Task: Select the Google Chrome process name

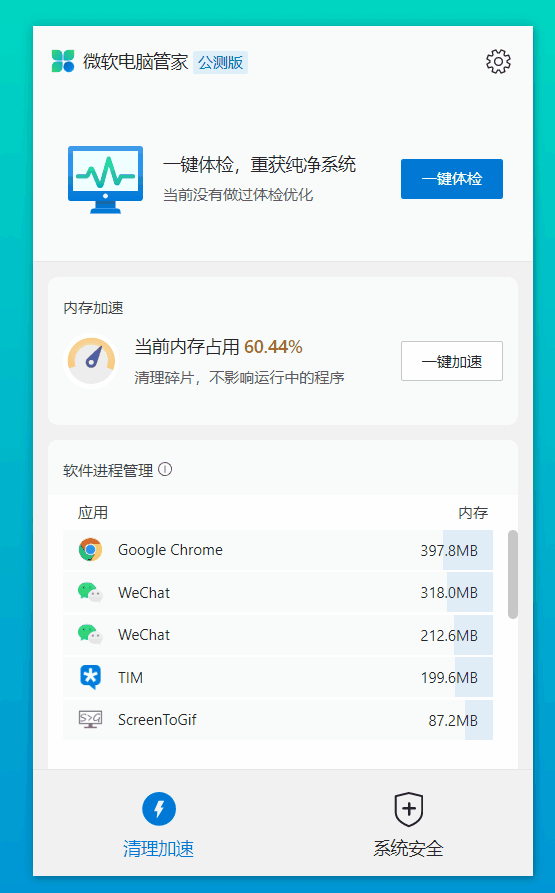Action: click(x=170, y=550)
